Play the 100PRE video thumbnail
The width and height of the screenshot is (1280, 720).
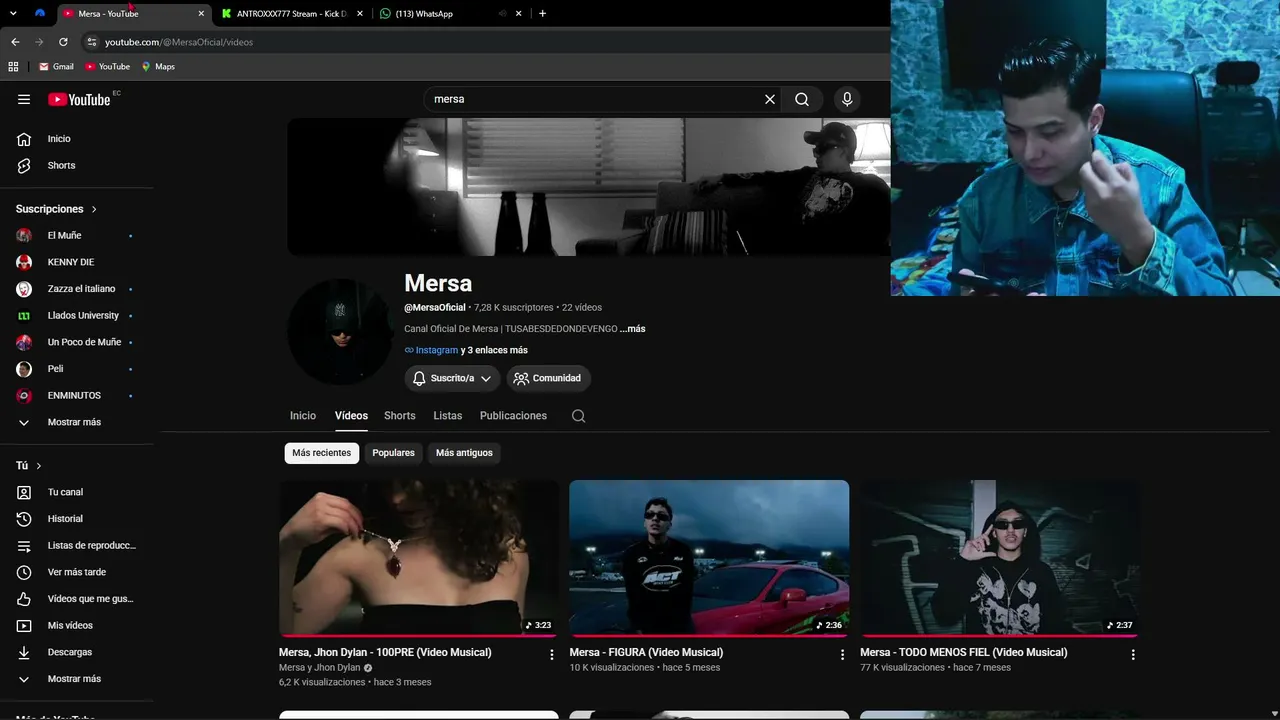click(419, 558)
